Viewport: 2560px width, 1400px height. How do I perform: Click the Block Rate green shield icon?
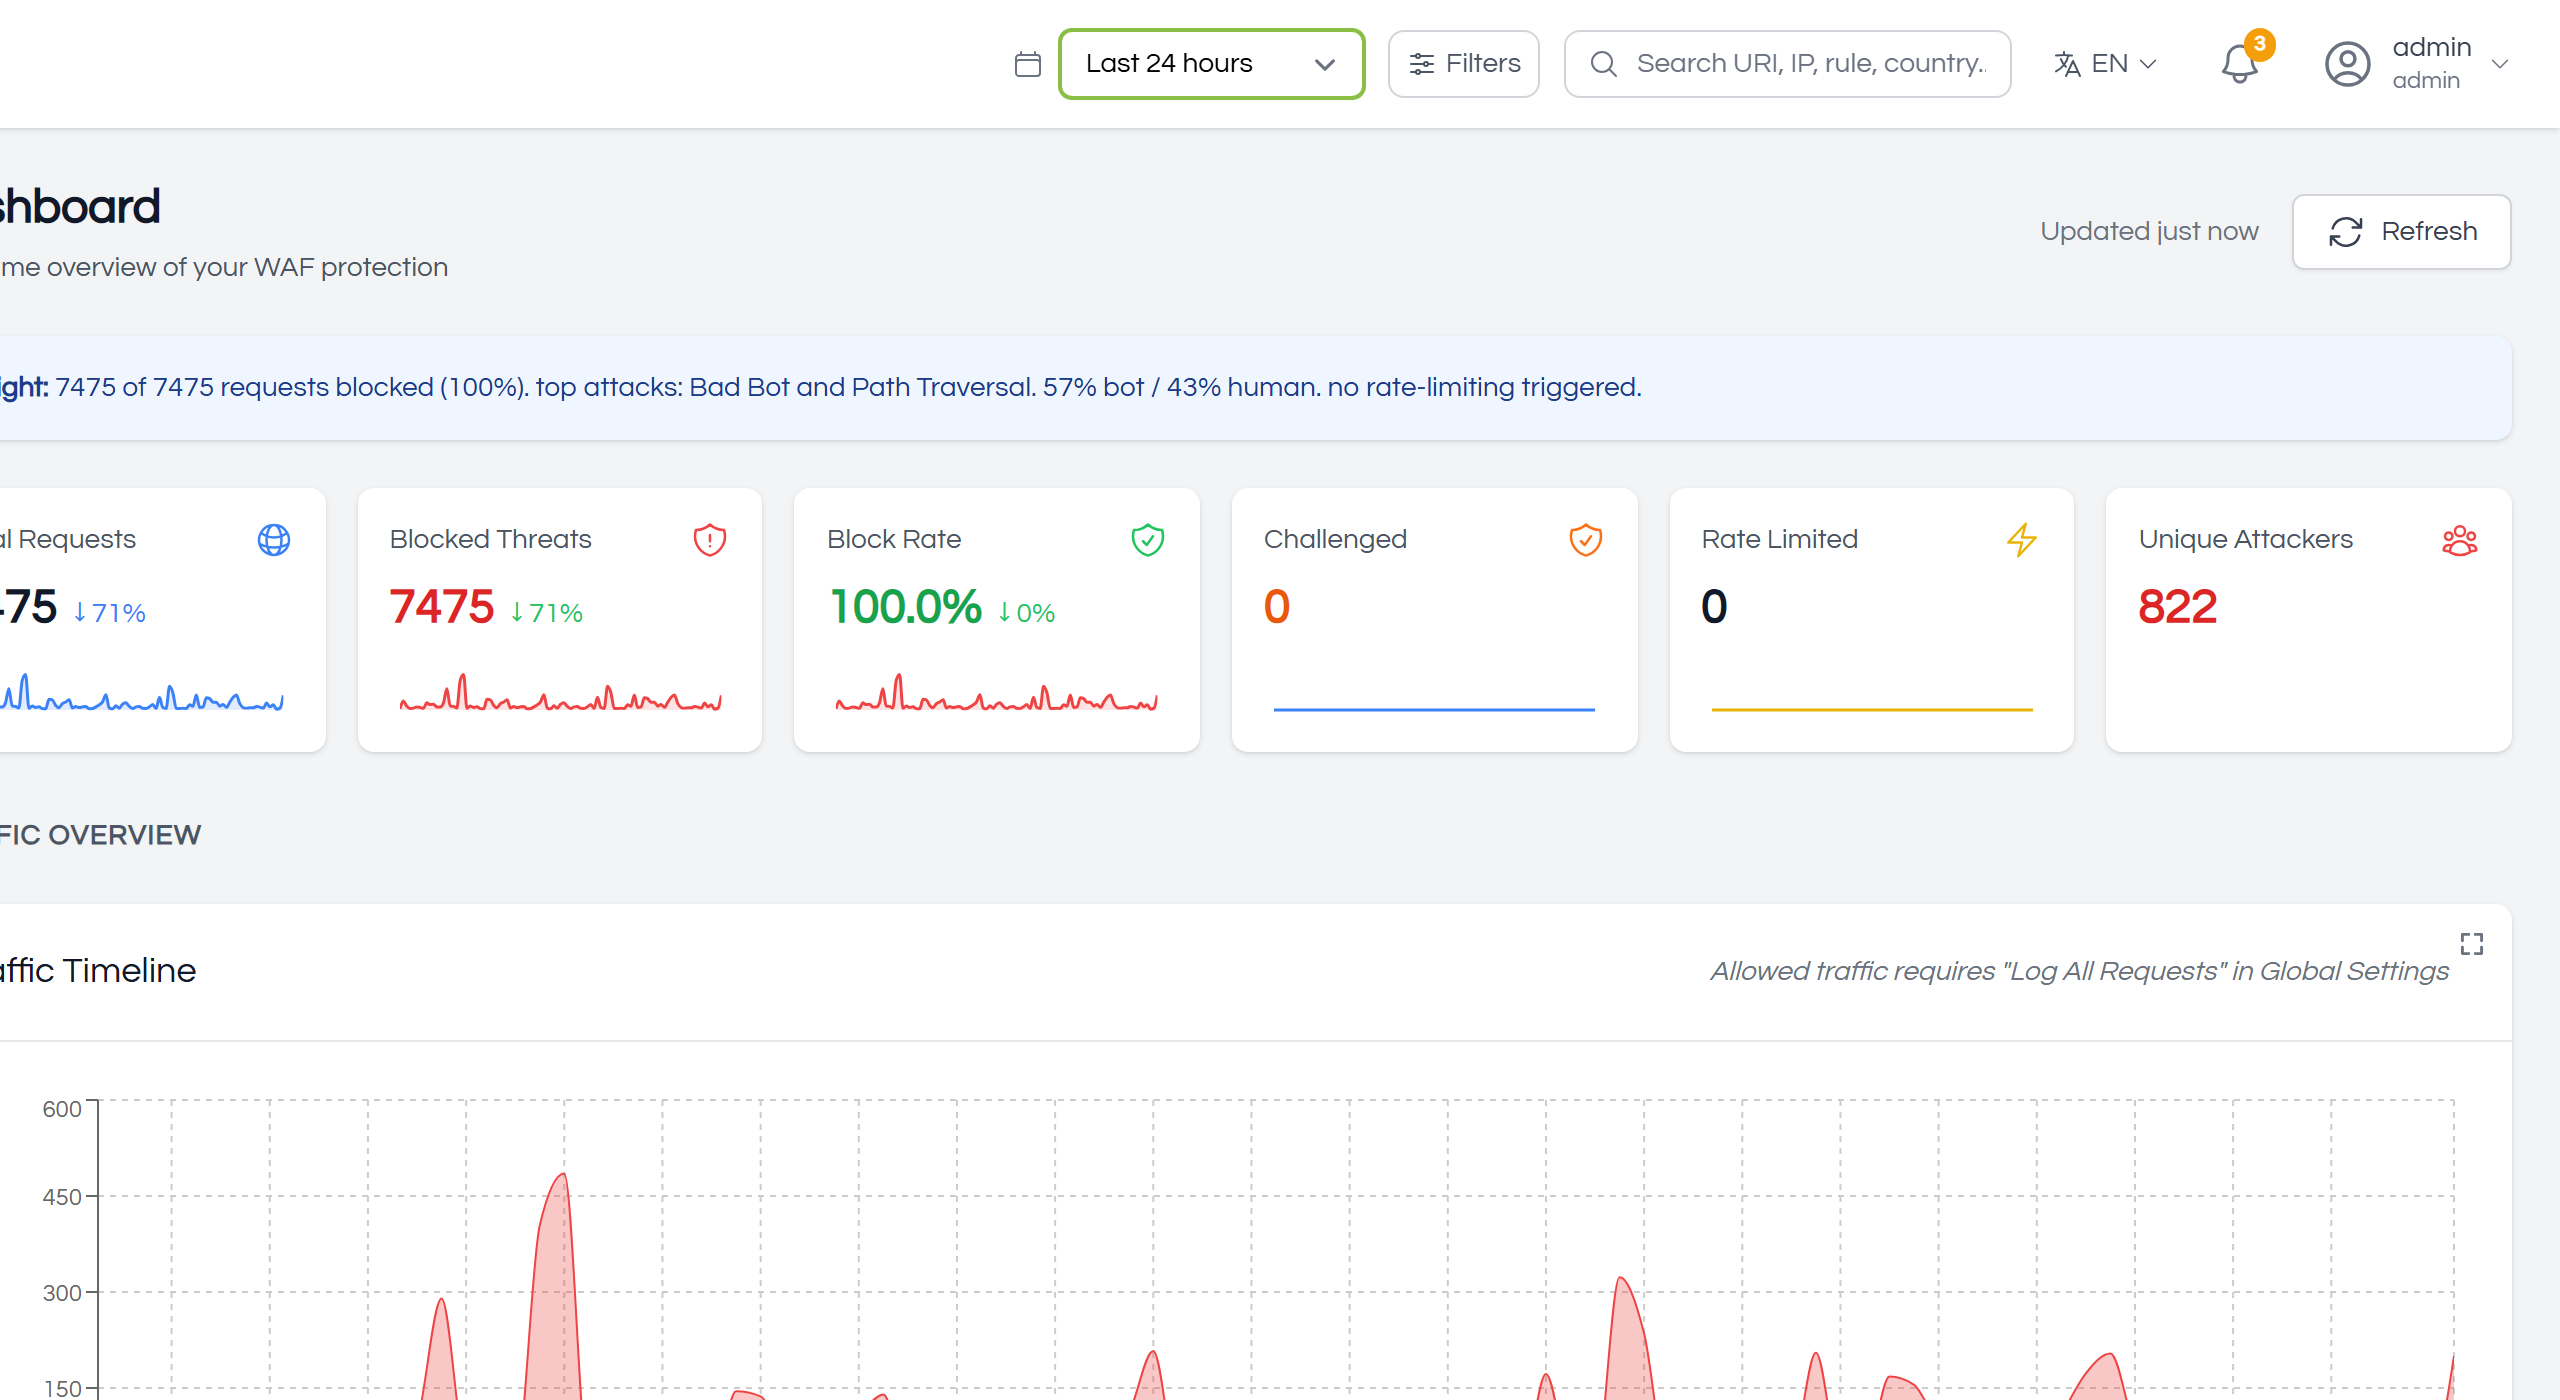1147,540
